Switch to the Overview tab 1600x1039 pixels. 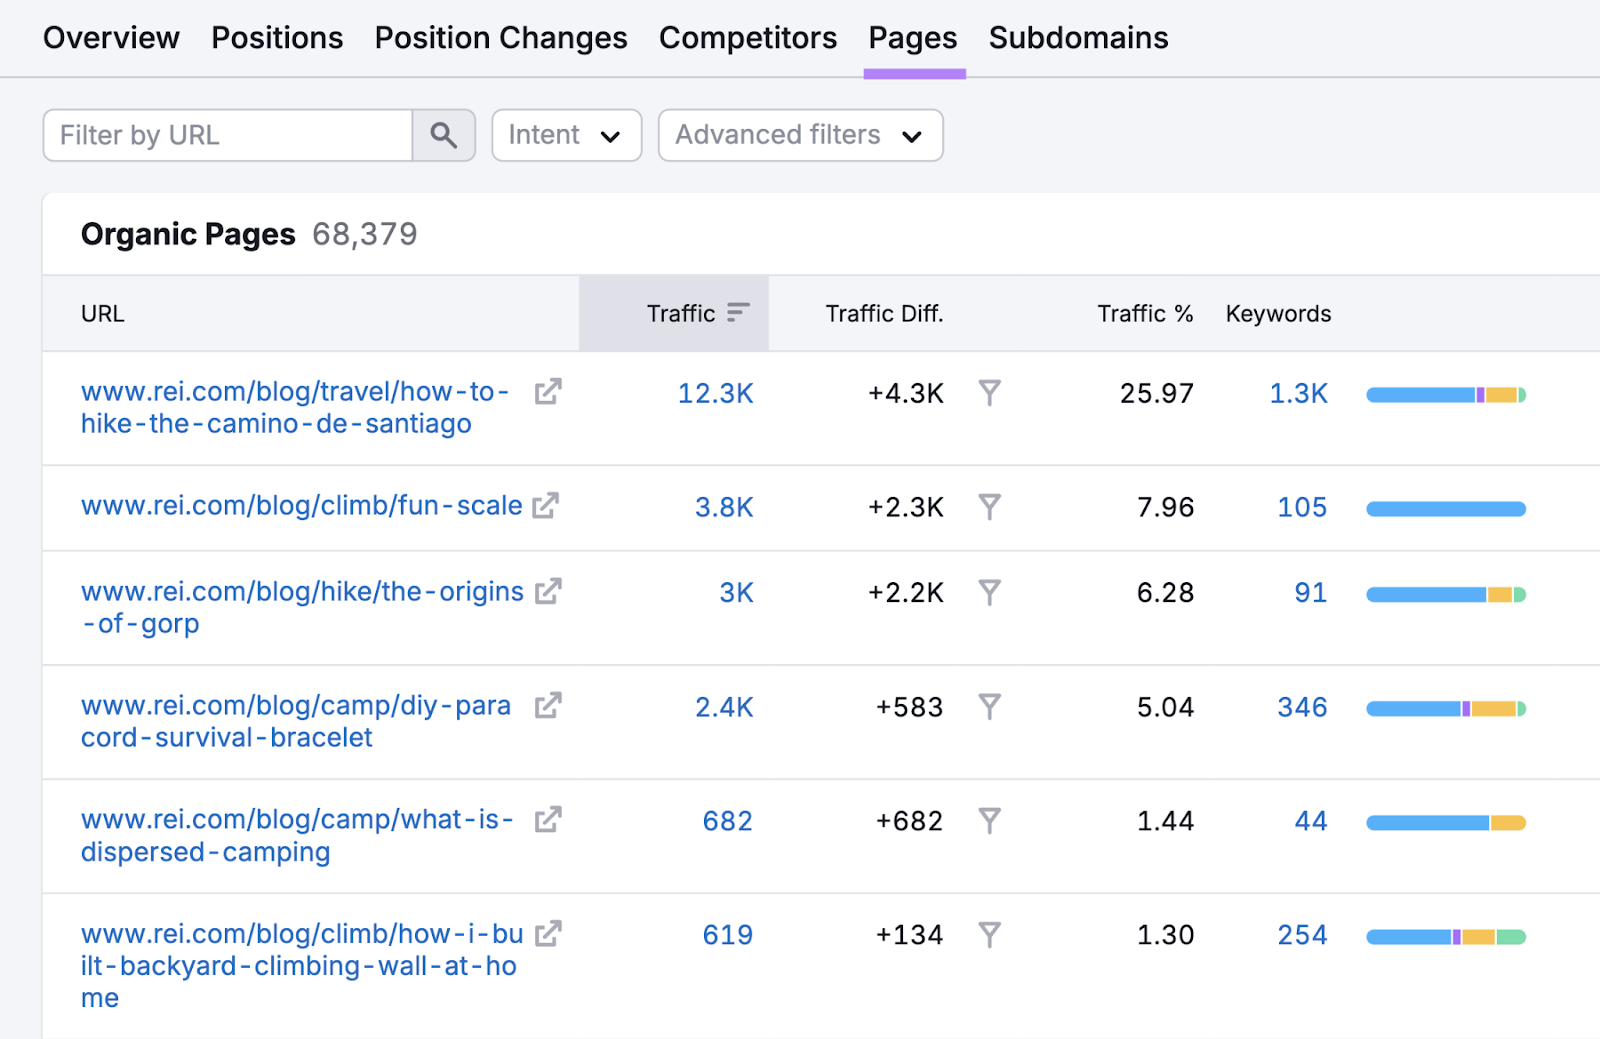111,38
